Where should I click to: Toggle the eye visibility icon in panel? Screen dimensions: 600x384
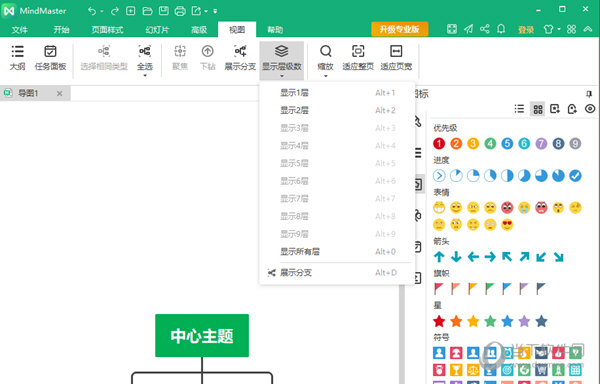(590, 109)
